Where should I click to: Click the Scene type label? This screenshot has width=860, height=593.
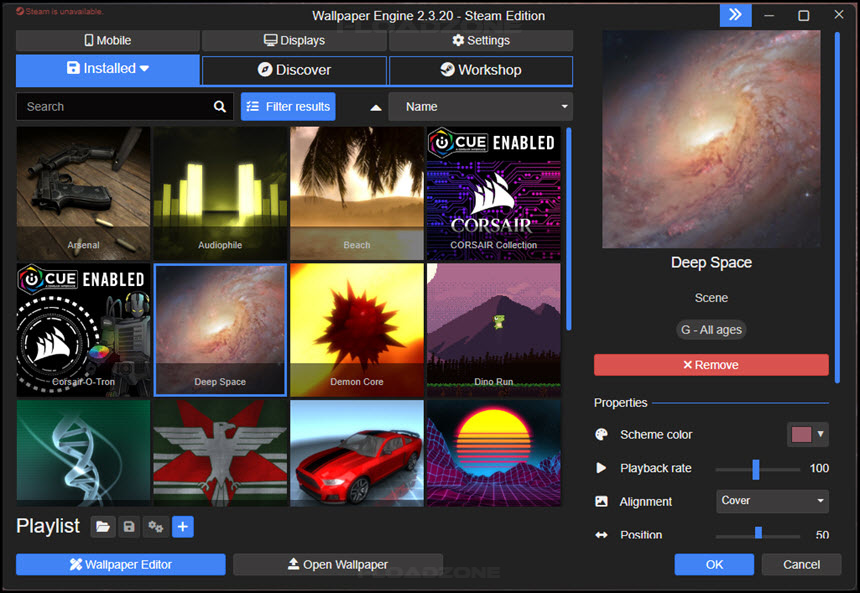711,298
